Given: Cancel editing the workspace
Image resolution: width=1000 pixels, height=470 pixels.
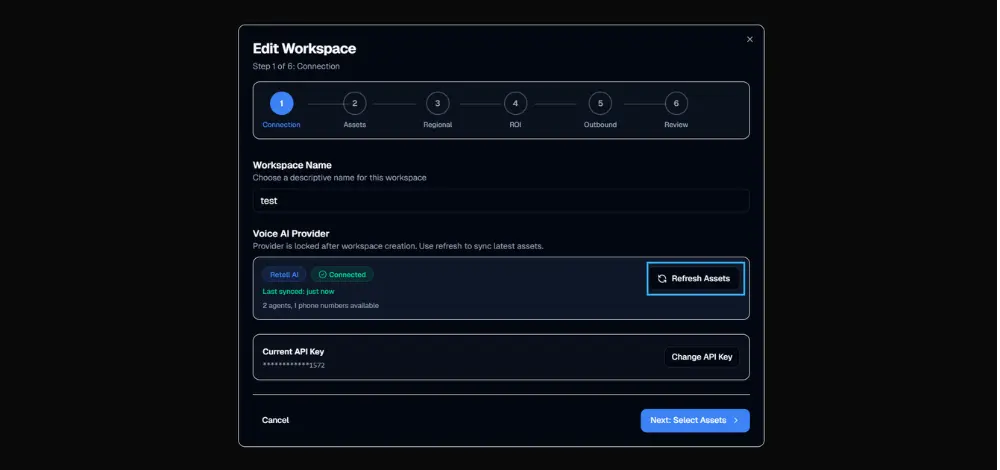Looking at the screenshot, I should click(x=276, y=420).
